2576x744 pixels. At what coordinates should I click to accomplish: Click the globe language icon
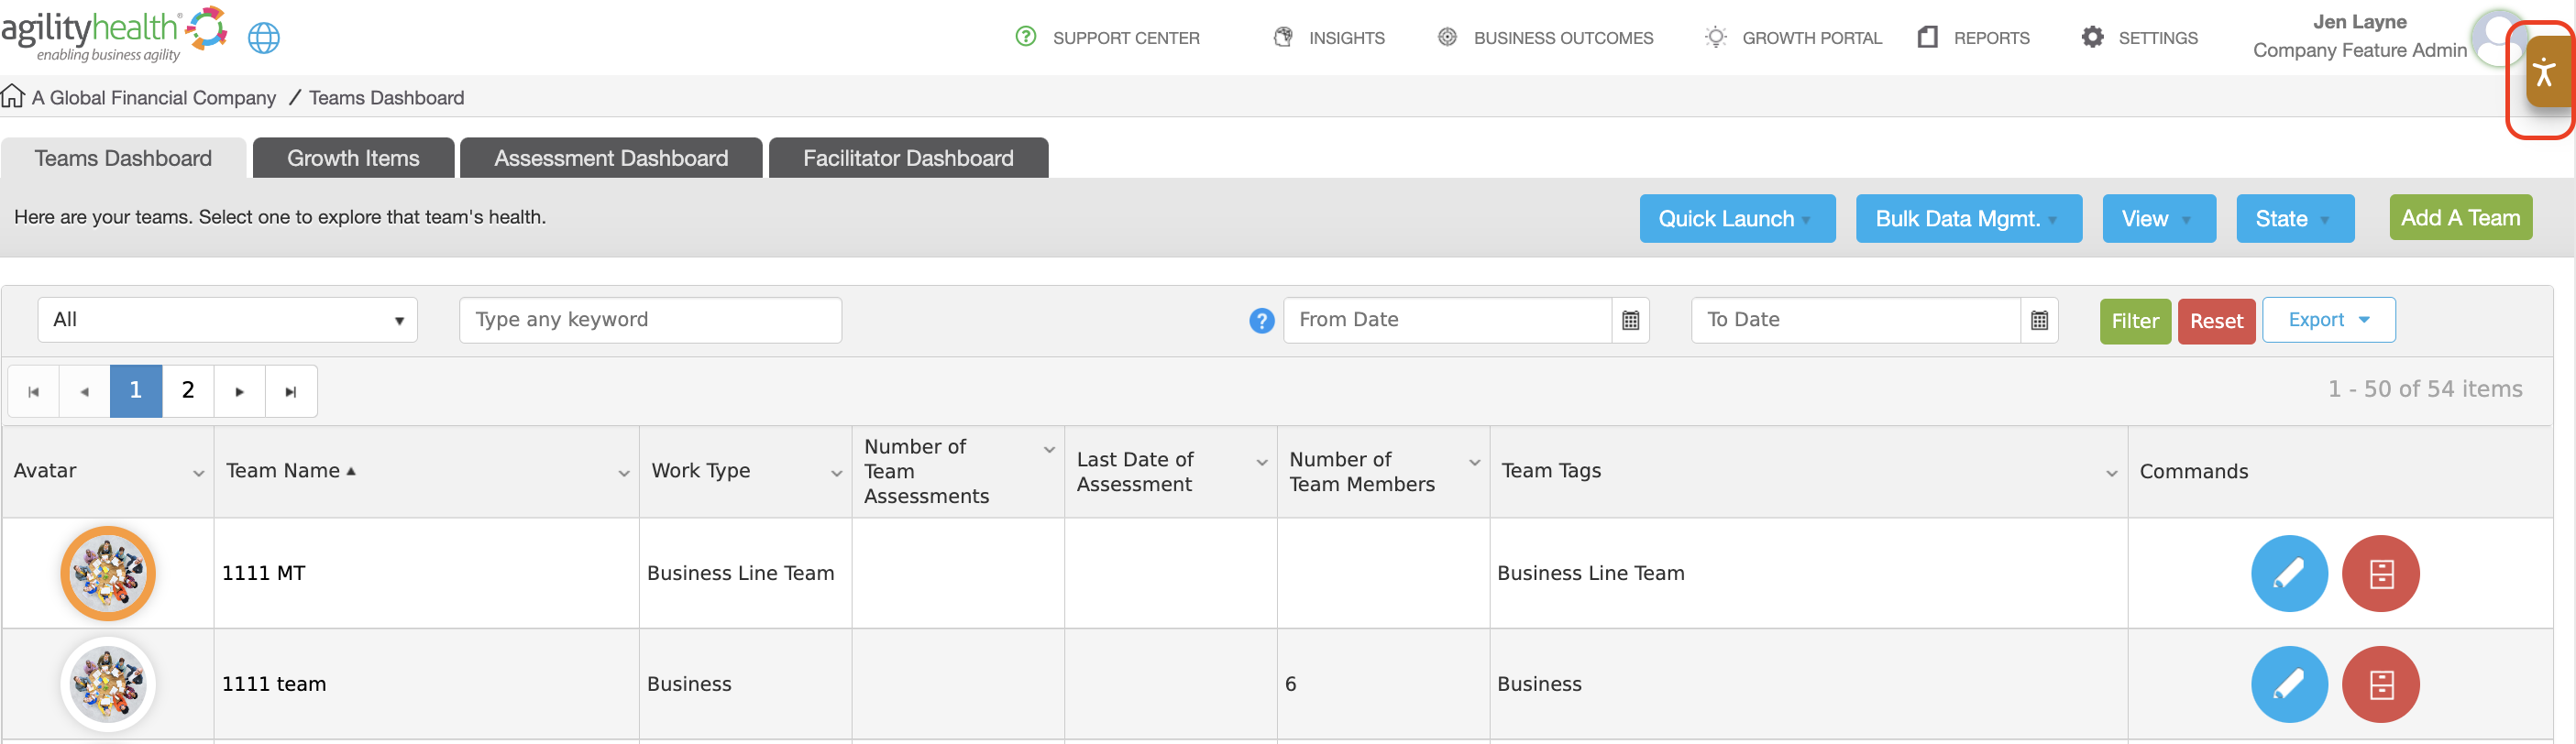264,38
